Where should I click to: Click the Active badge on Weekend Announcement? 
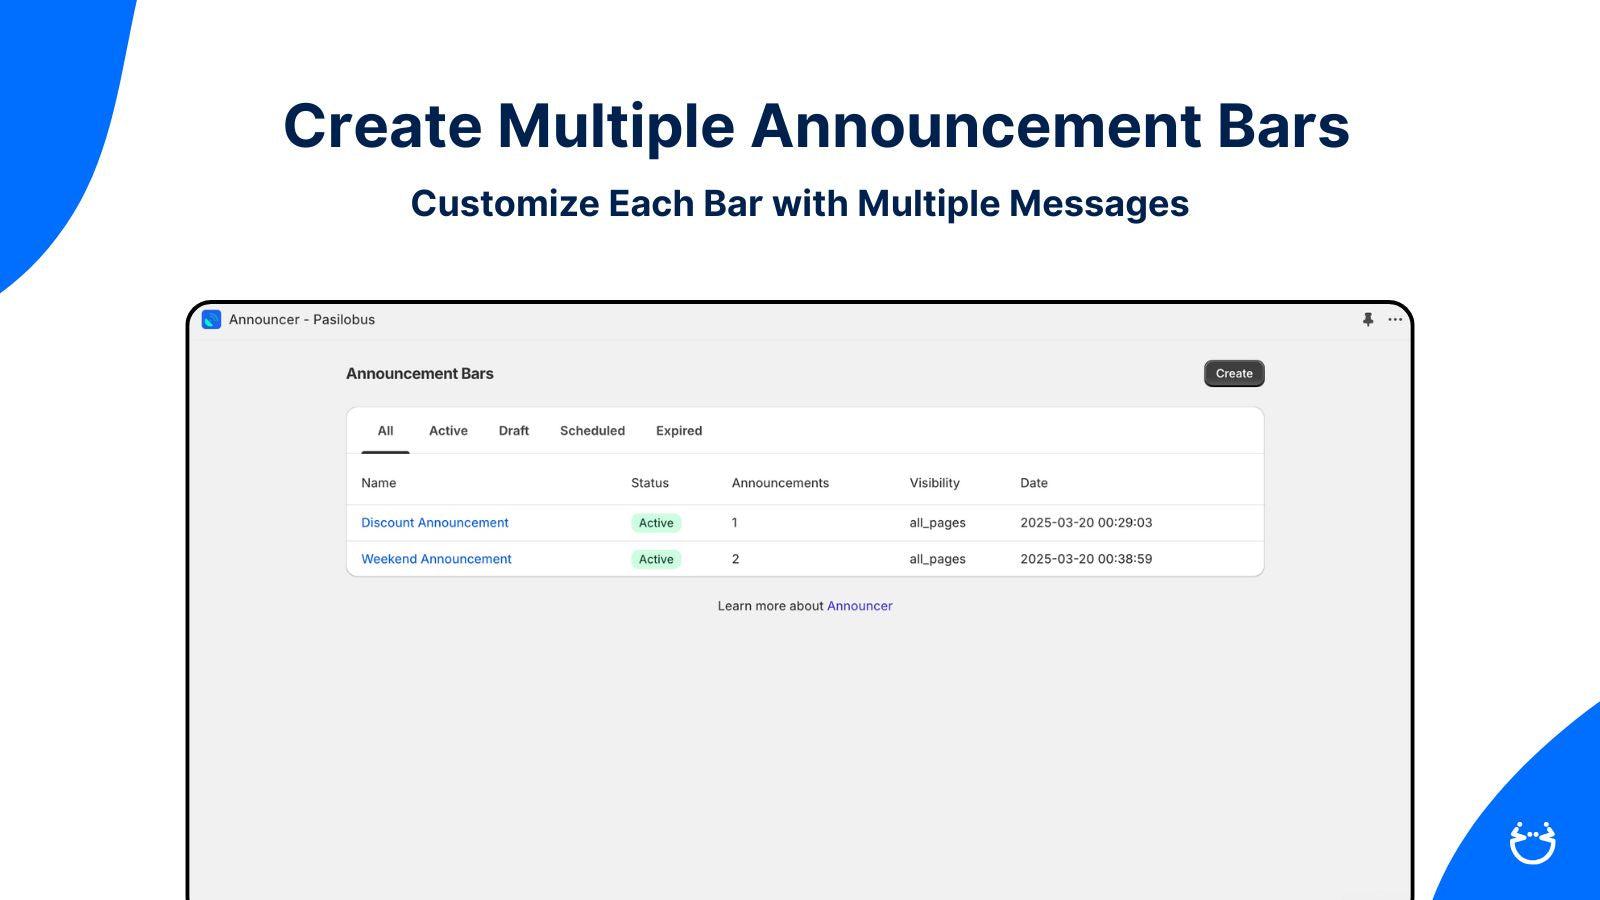(655, 559)
